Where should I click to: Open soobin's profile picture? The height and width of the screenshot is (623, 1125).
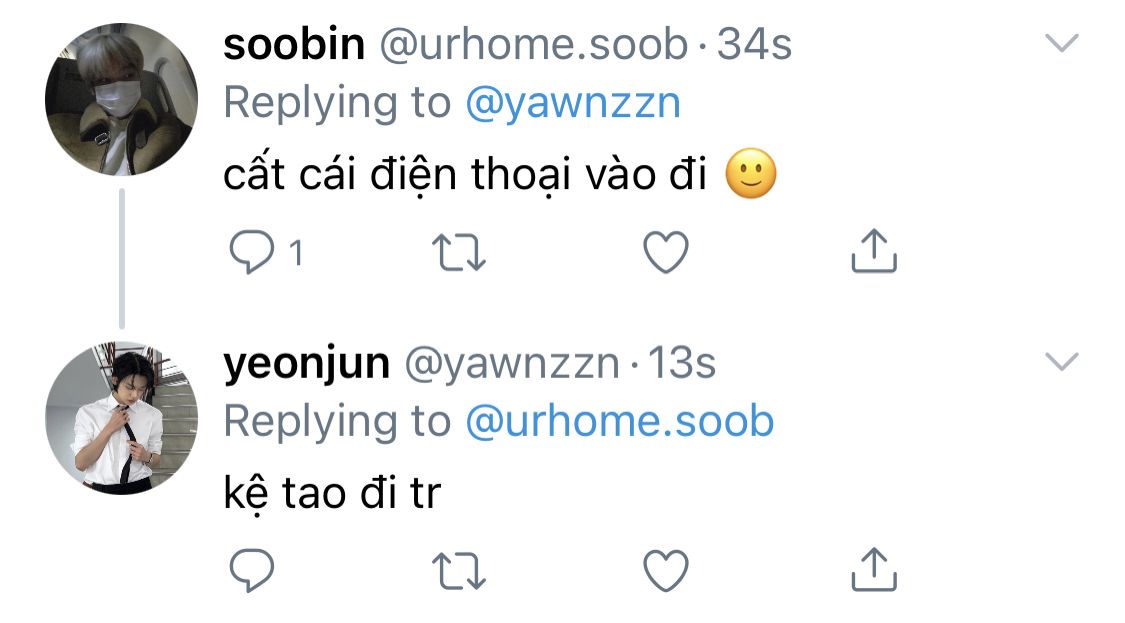(x=121, y=99)
